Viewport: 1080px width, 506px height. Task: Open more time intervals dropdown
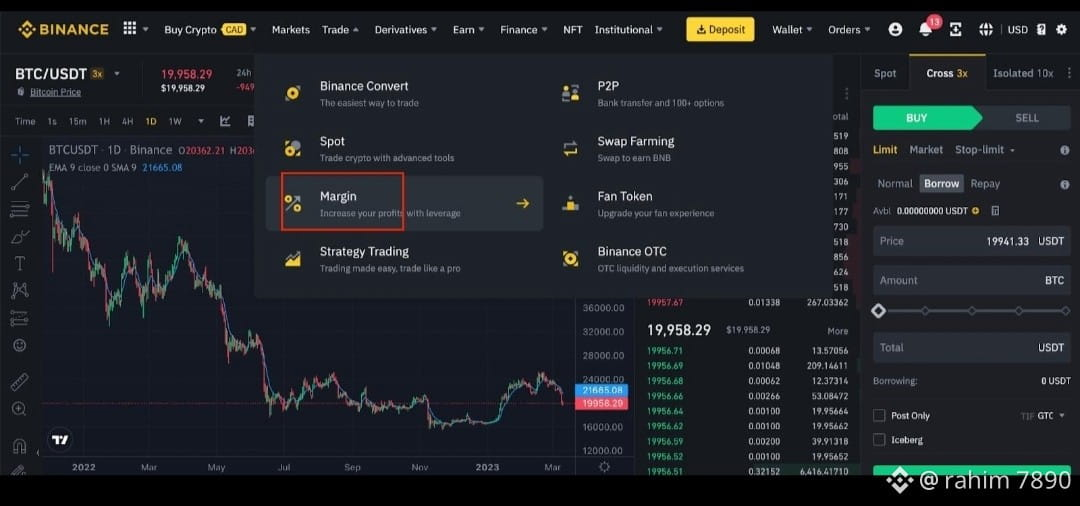coord(201,121)
